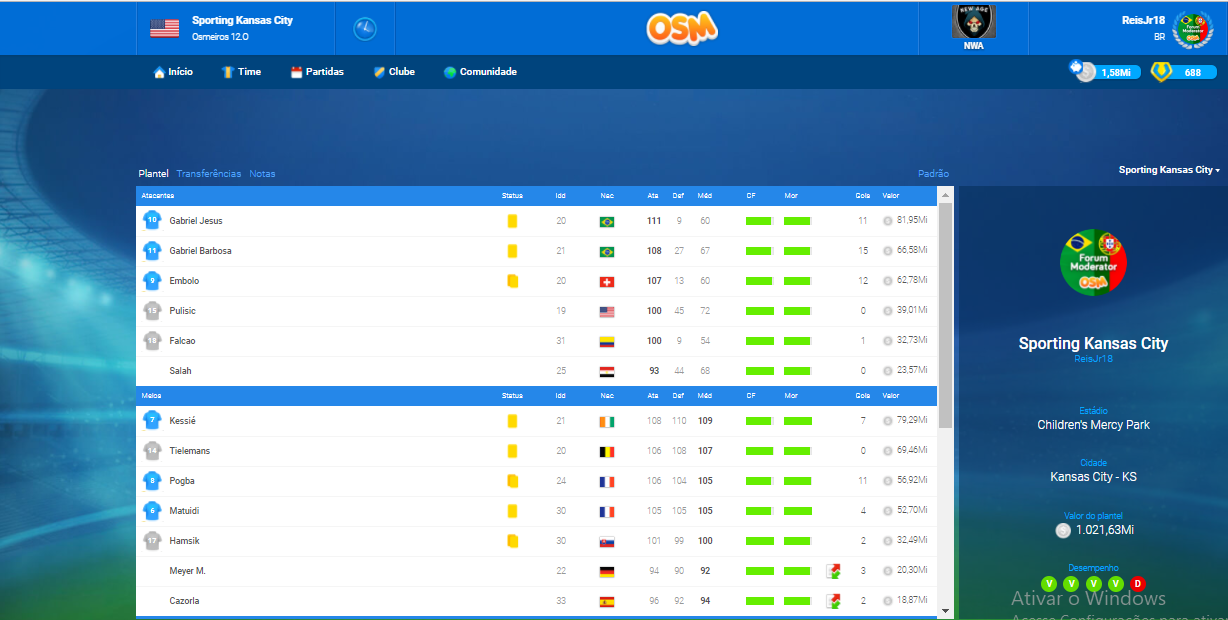Click the clock timer icon in header

365,29
